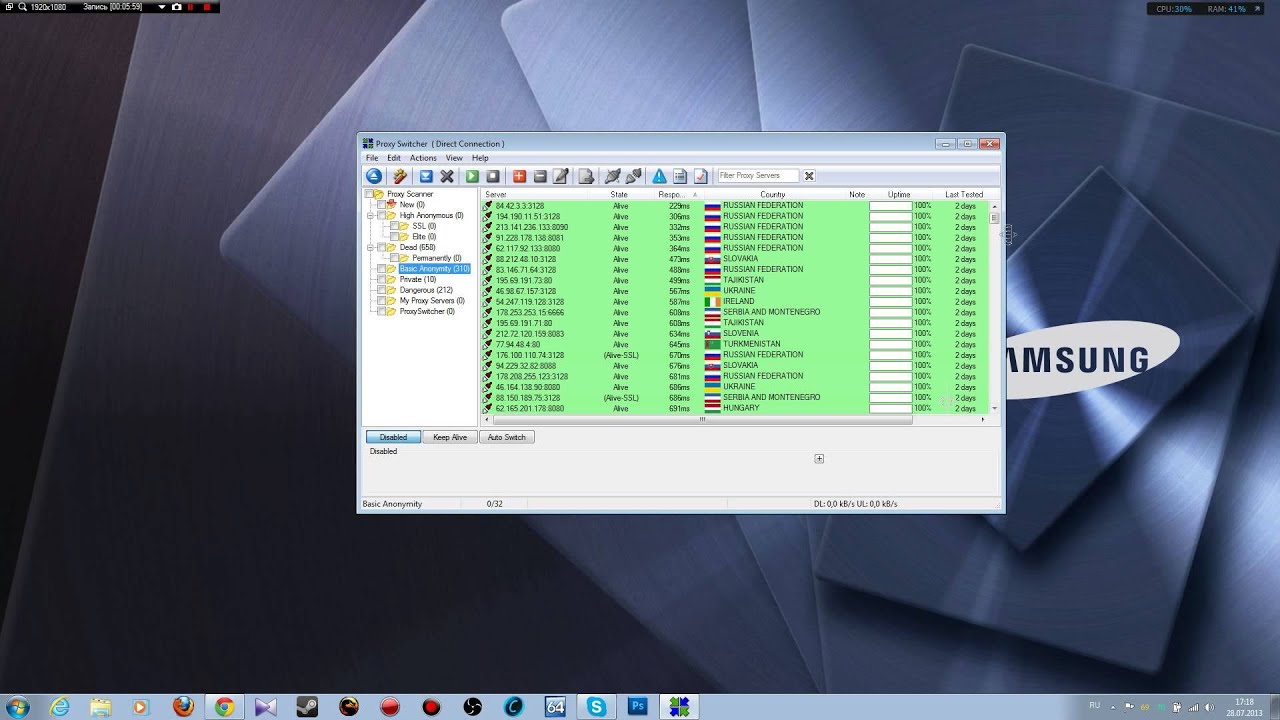
Task: Click the Proxy Switcher taskbar icon
Action: pyautogui.click(x=679, y=706)
